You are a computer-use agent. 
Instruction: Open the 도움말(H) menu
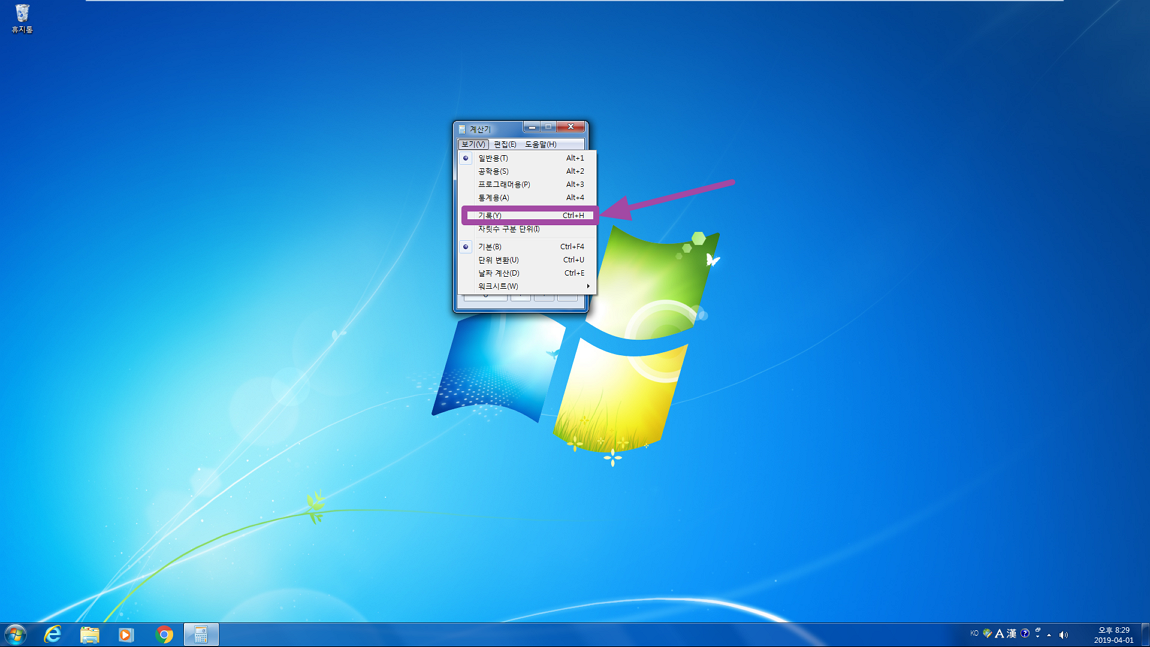tap(541, 145)
